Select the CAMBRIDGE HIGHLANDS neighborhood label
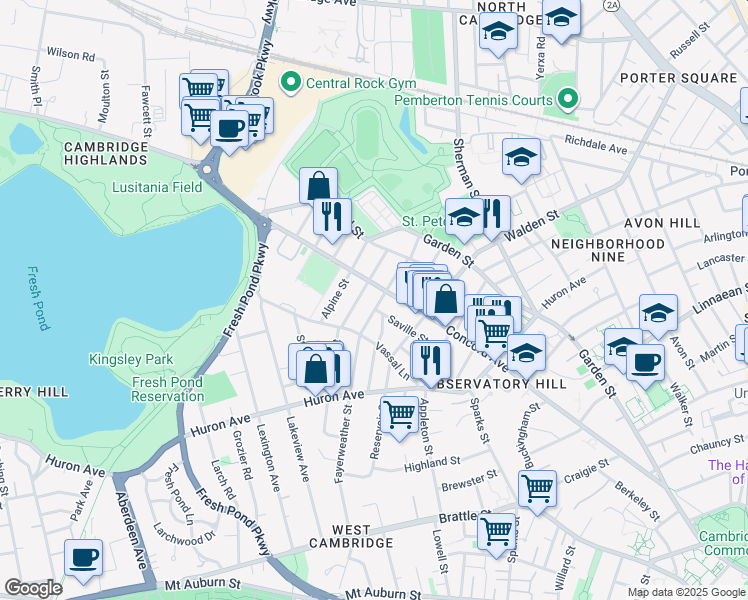Viewport: 748px width, 600px height. [106, 154]
